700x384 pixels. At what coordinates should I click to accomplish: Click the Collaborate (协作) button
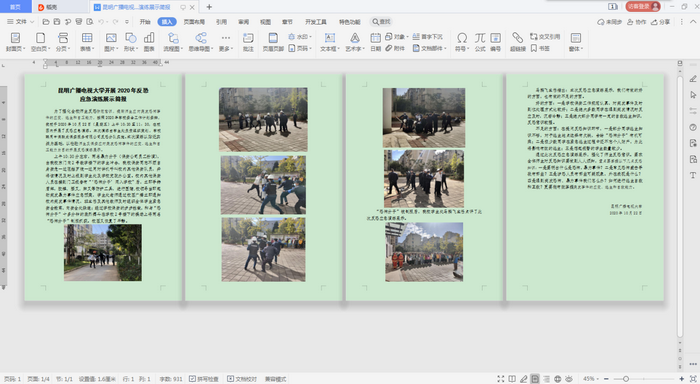(x=637, y=21)
